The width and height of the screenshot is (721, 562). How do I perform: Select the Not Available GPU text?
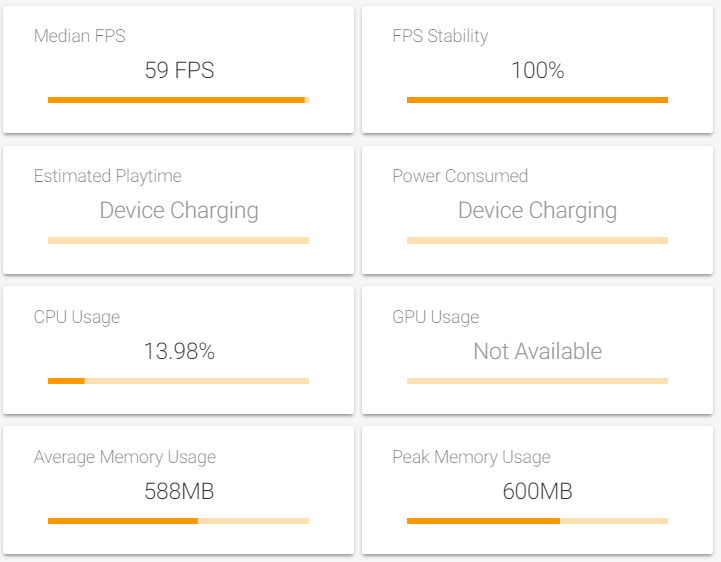(538, 351)
